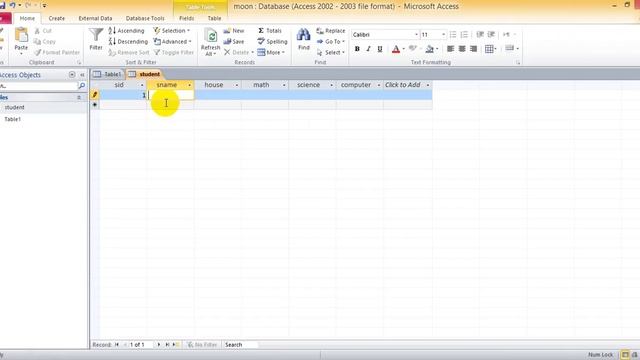Screen dimensions: 640x360
Task: Go to first record arrow
Action: tap(117, 345)
